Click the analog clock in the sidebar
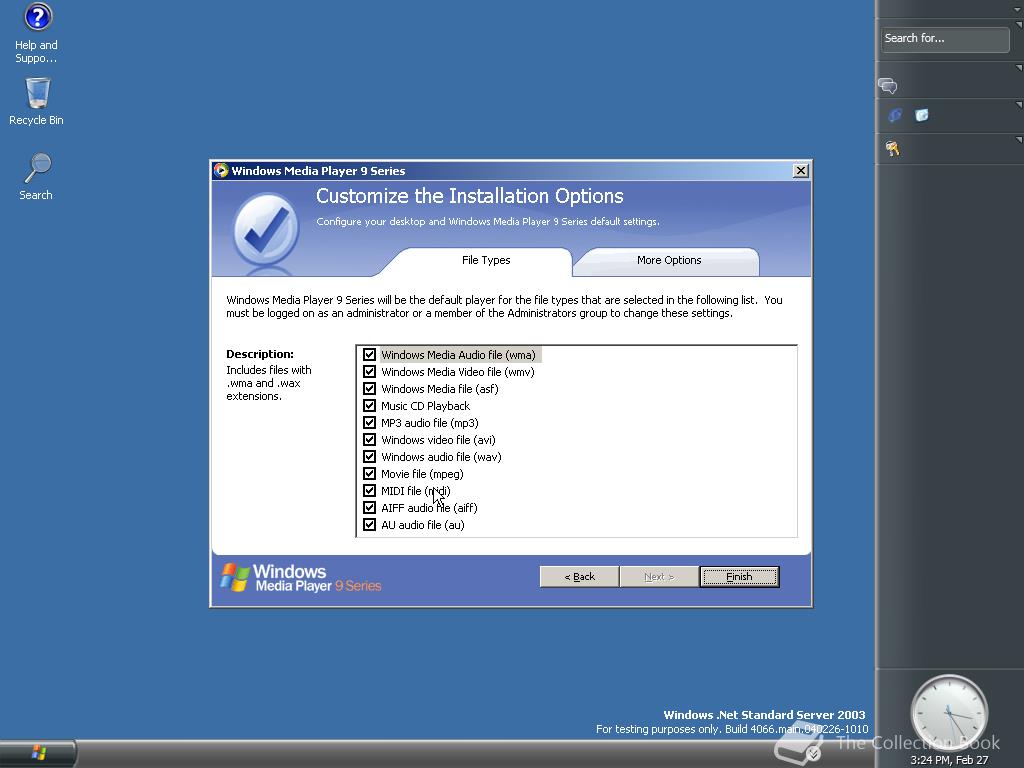Image resolution: width=1024 pixels, height=768 pixels. point(949,713)
